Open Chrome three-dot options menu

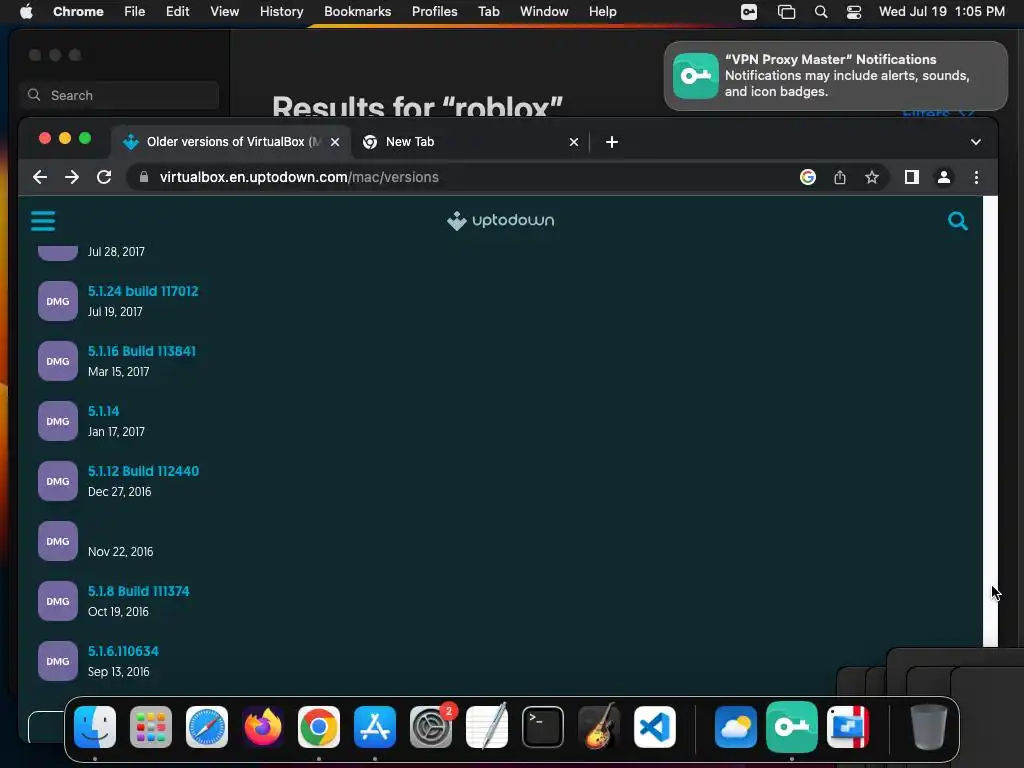(976, 177)
